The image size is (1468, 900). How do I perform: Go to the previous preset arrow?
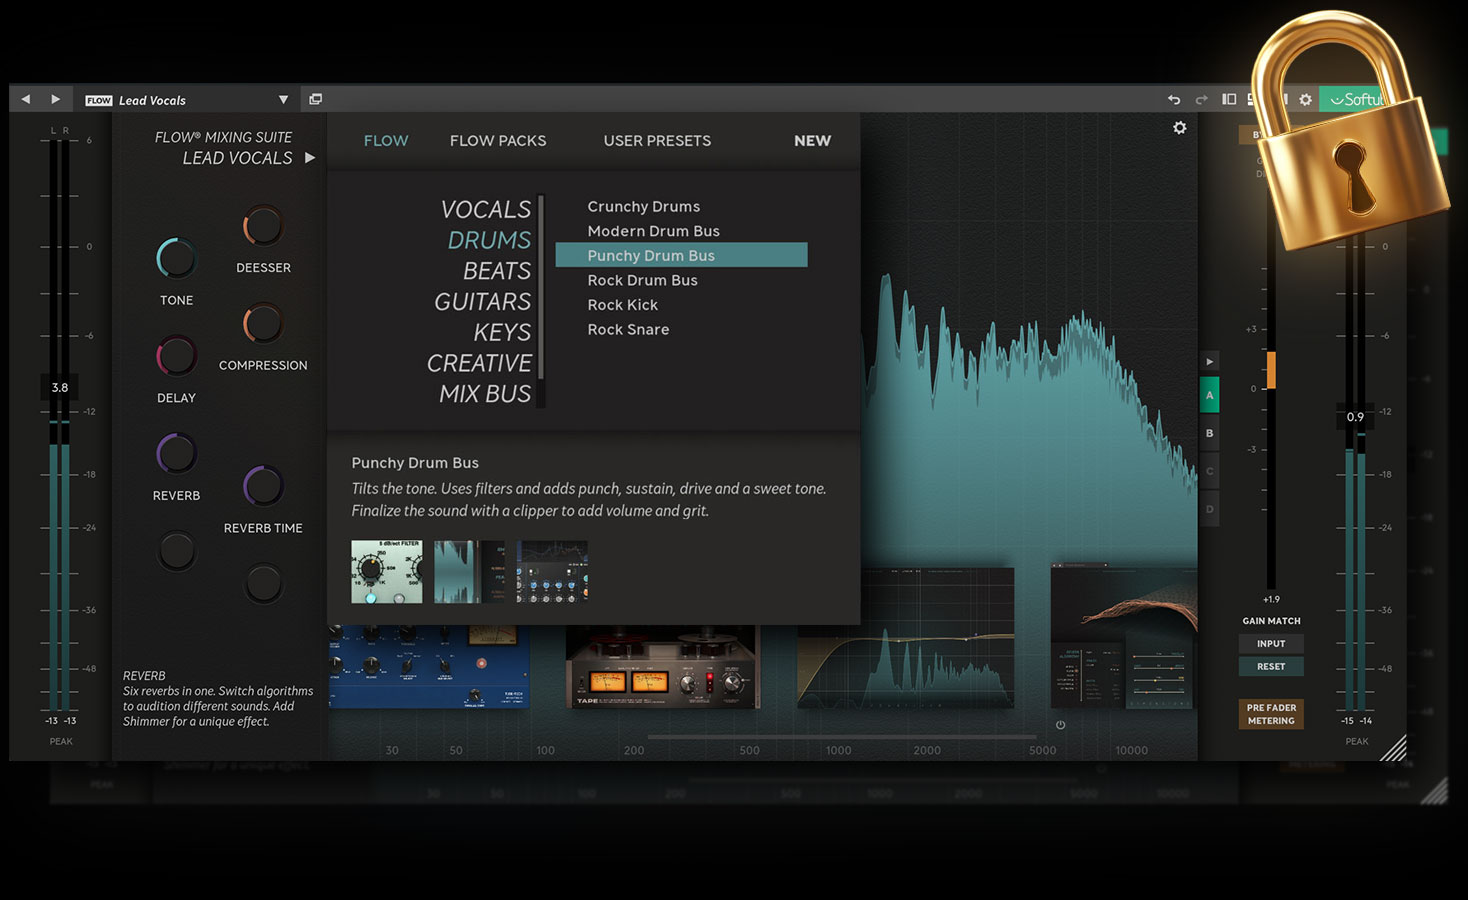click(26, 99)
